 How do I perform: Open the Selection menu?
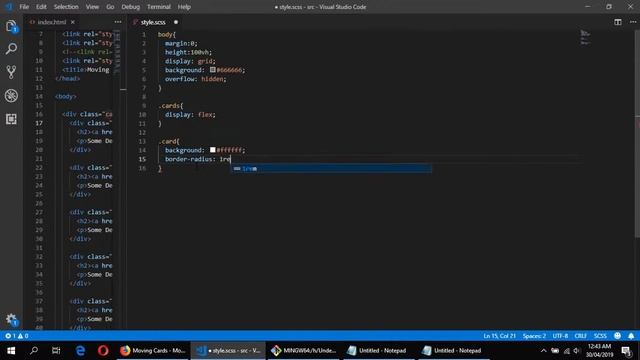66,7
